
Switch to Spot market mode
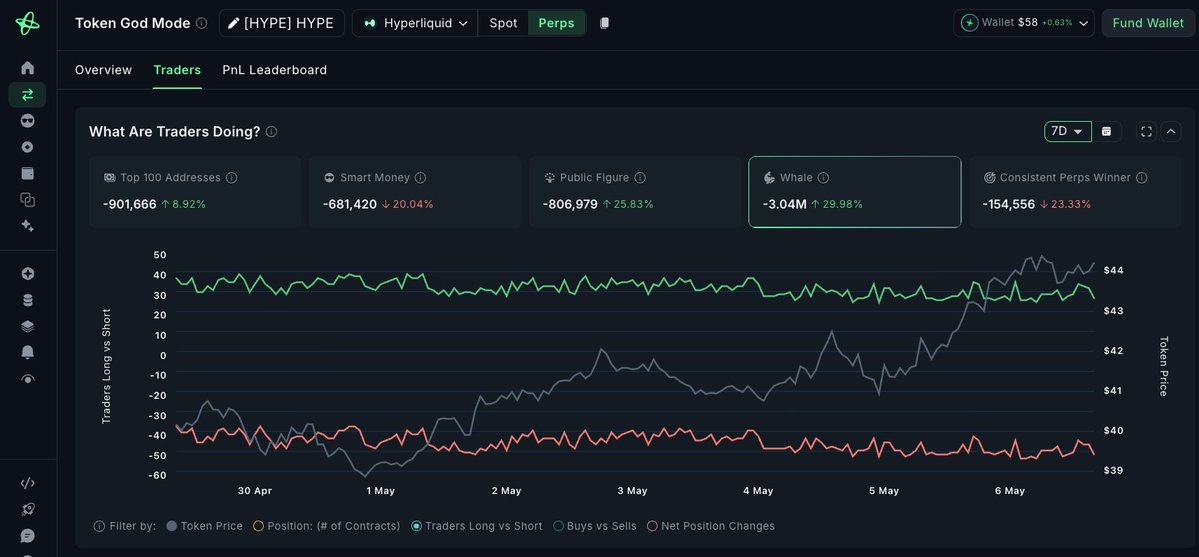(x=503, y=23)
